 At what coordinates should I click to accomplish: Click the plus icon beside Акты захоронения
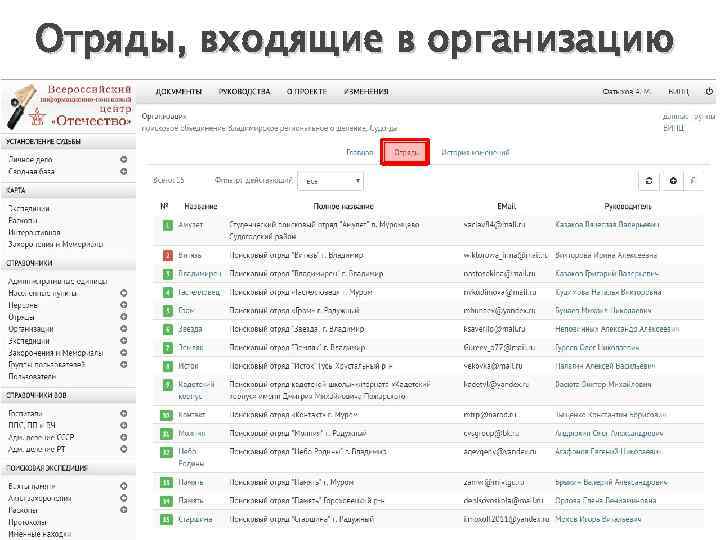point(124,498)
